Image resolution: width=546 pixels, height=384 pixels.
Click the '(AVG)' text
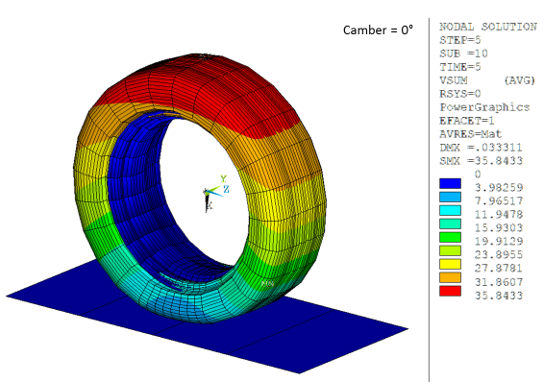pyautogui.click(x=519, y=80)
